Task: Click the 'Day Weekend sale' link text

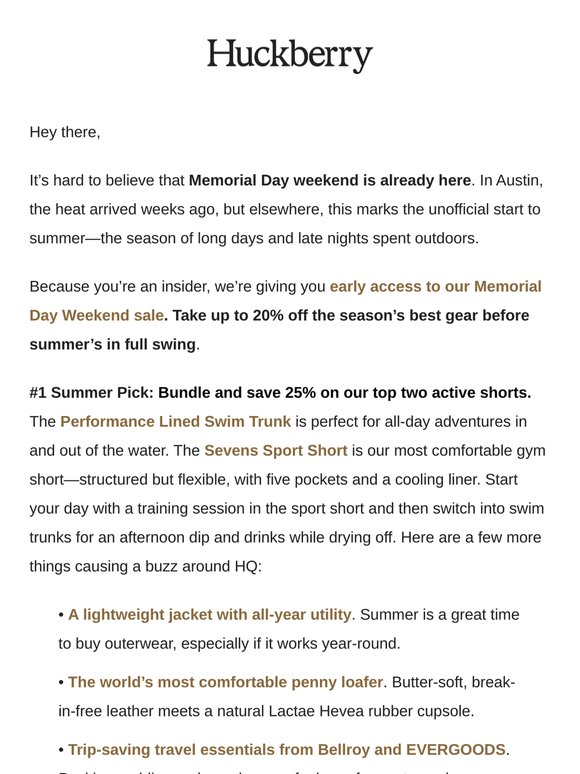Action: 97,315
